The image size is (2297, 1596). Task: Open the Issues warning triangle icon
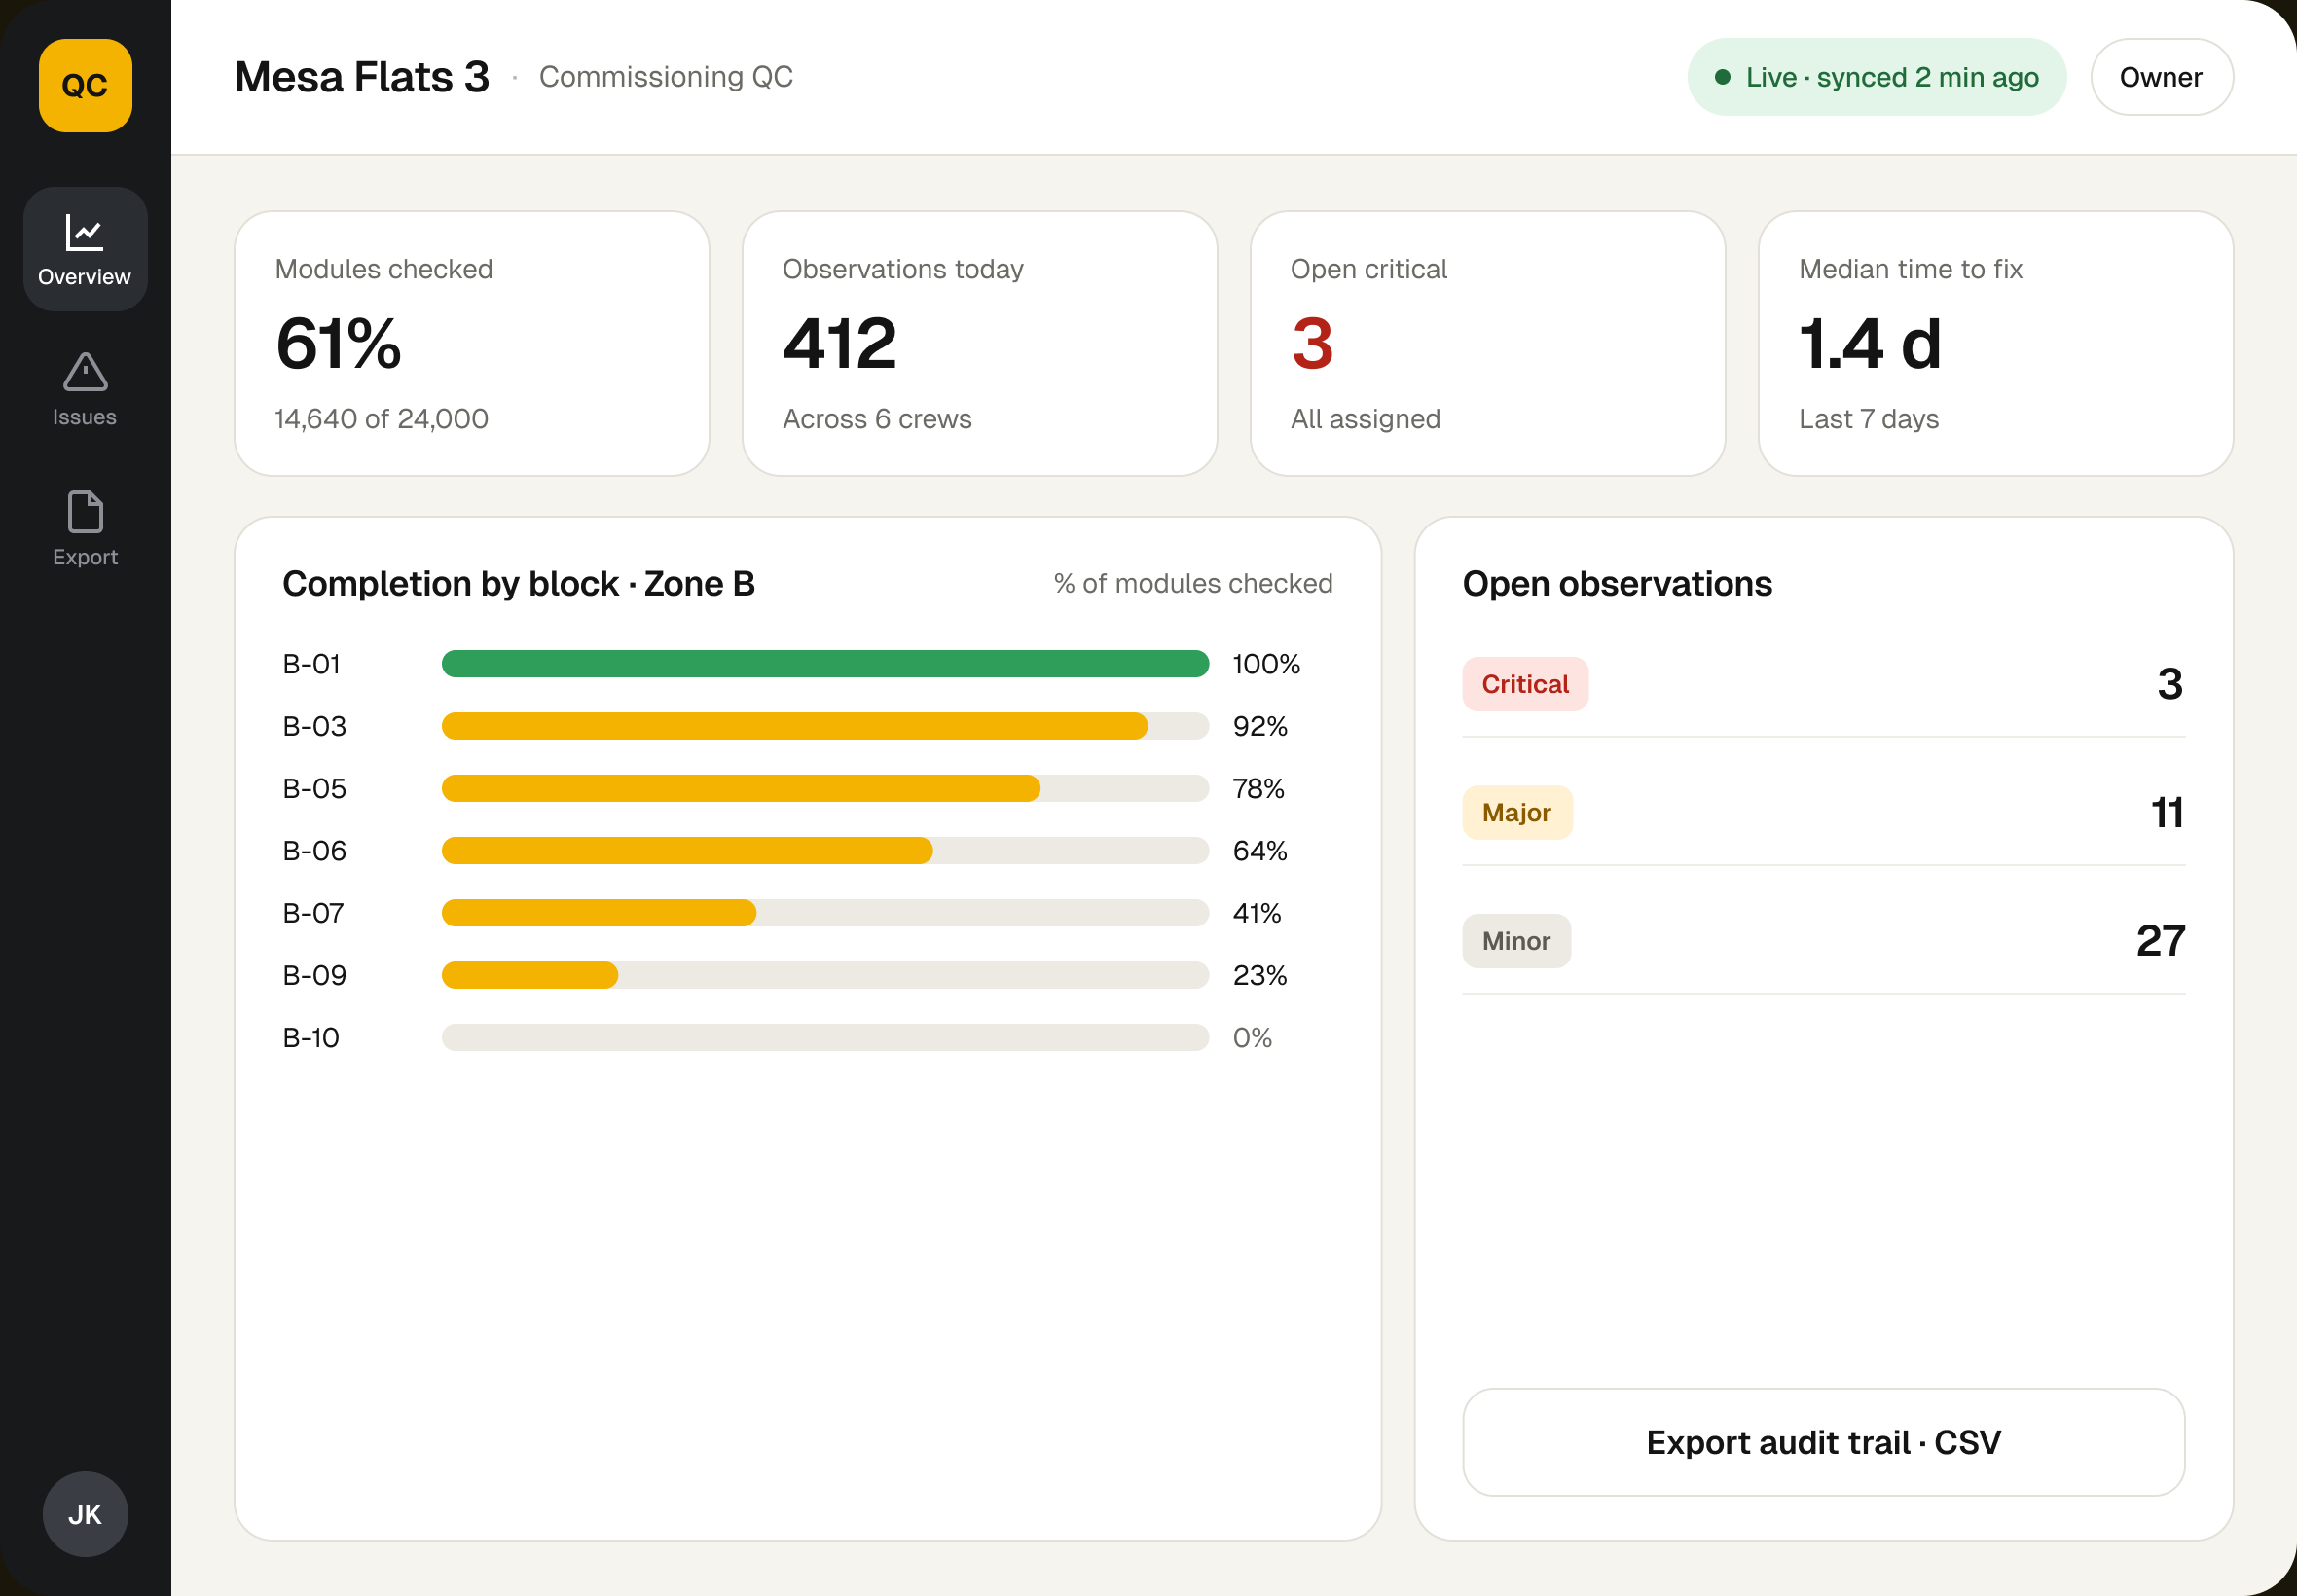85,372
